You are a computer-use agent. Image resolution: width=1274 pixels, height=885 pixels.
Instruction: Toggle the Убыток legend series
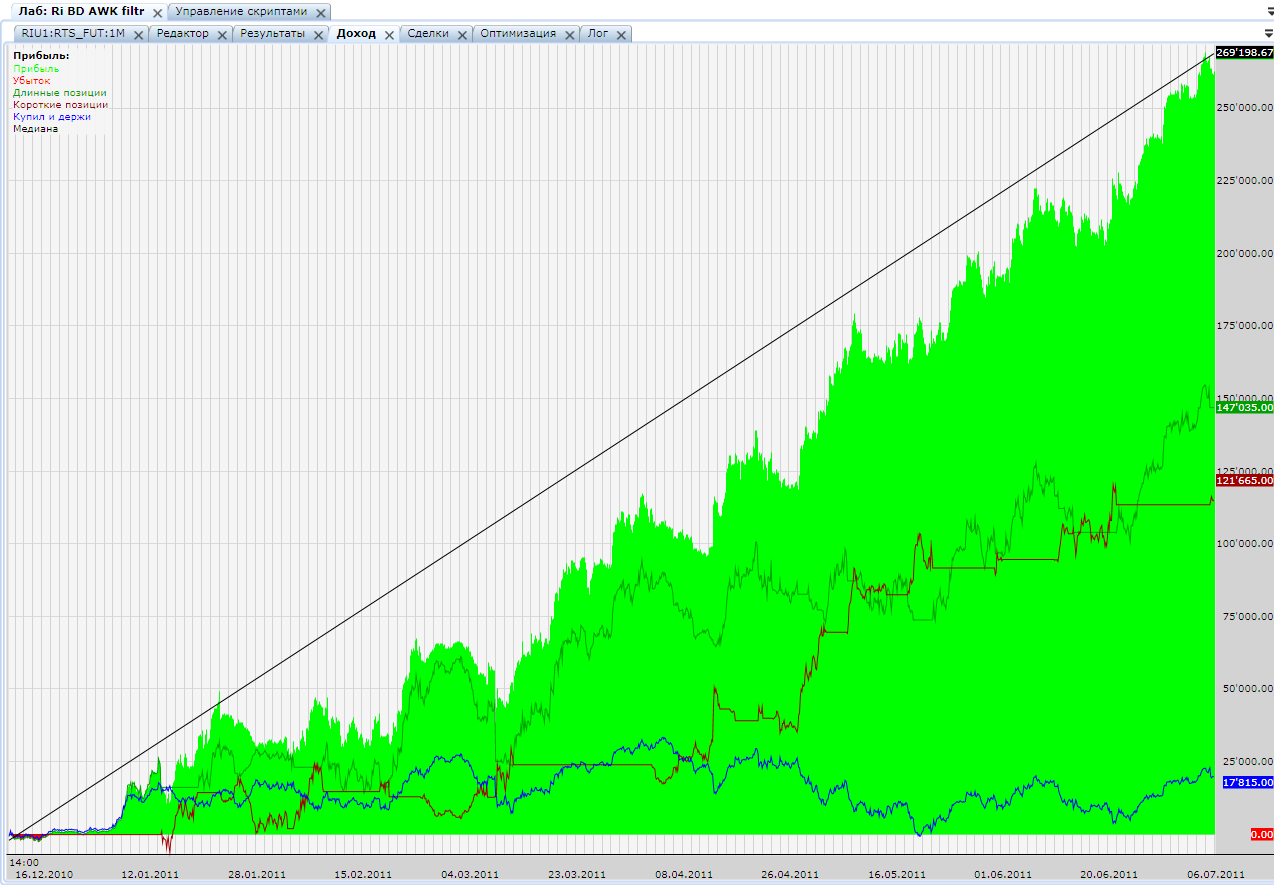point(32,80)
